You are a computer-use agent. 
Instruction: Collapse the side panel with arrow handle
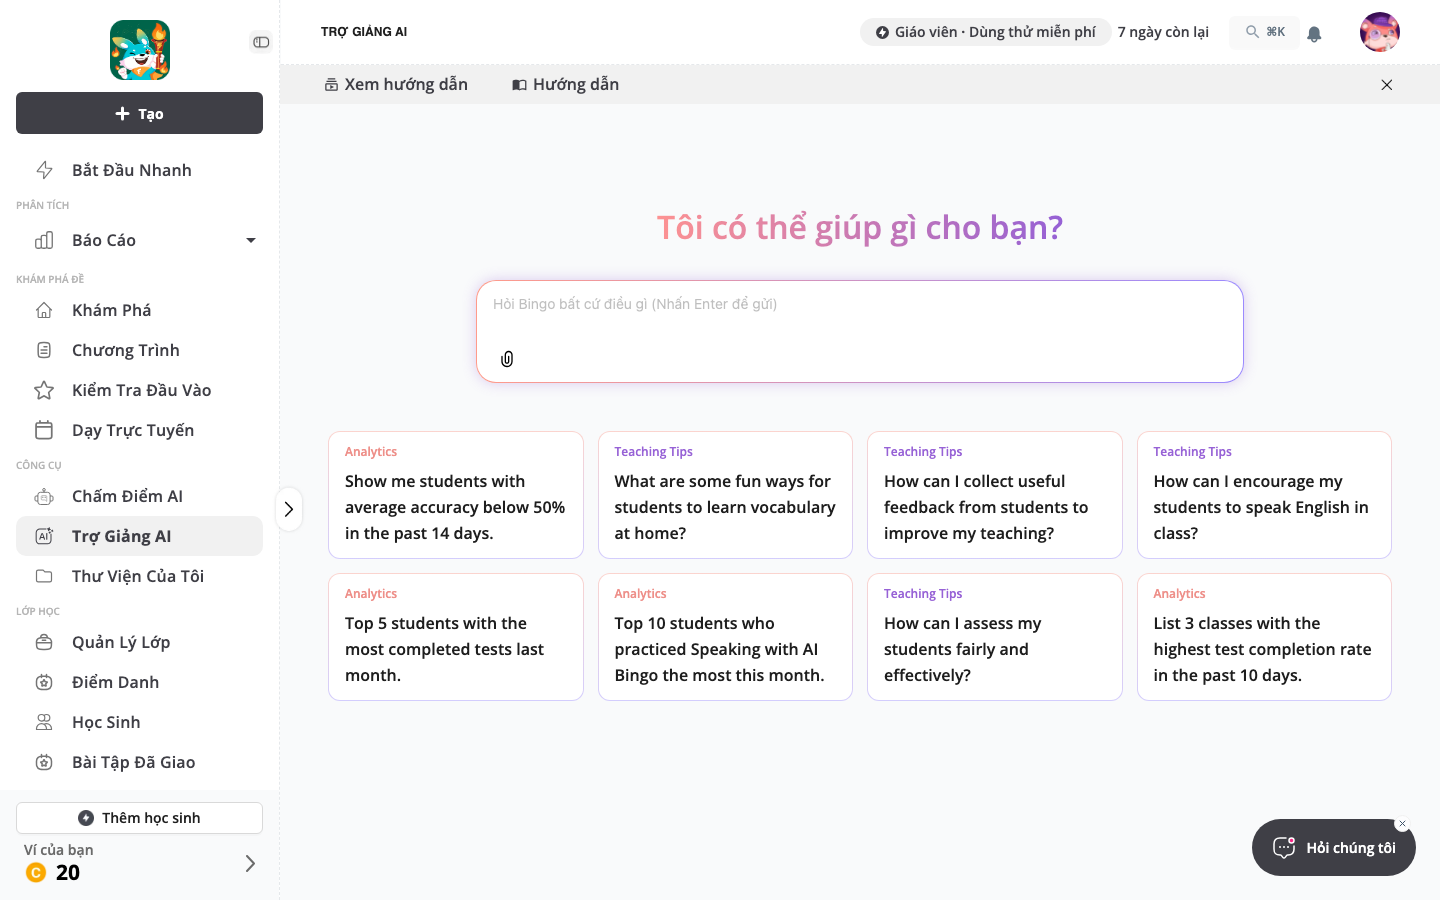click(x=288, y=509)
